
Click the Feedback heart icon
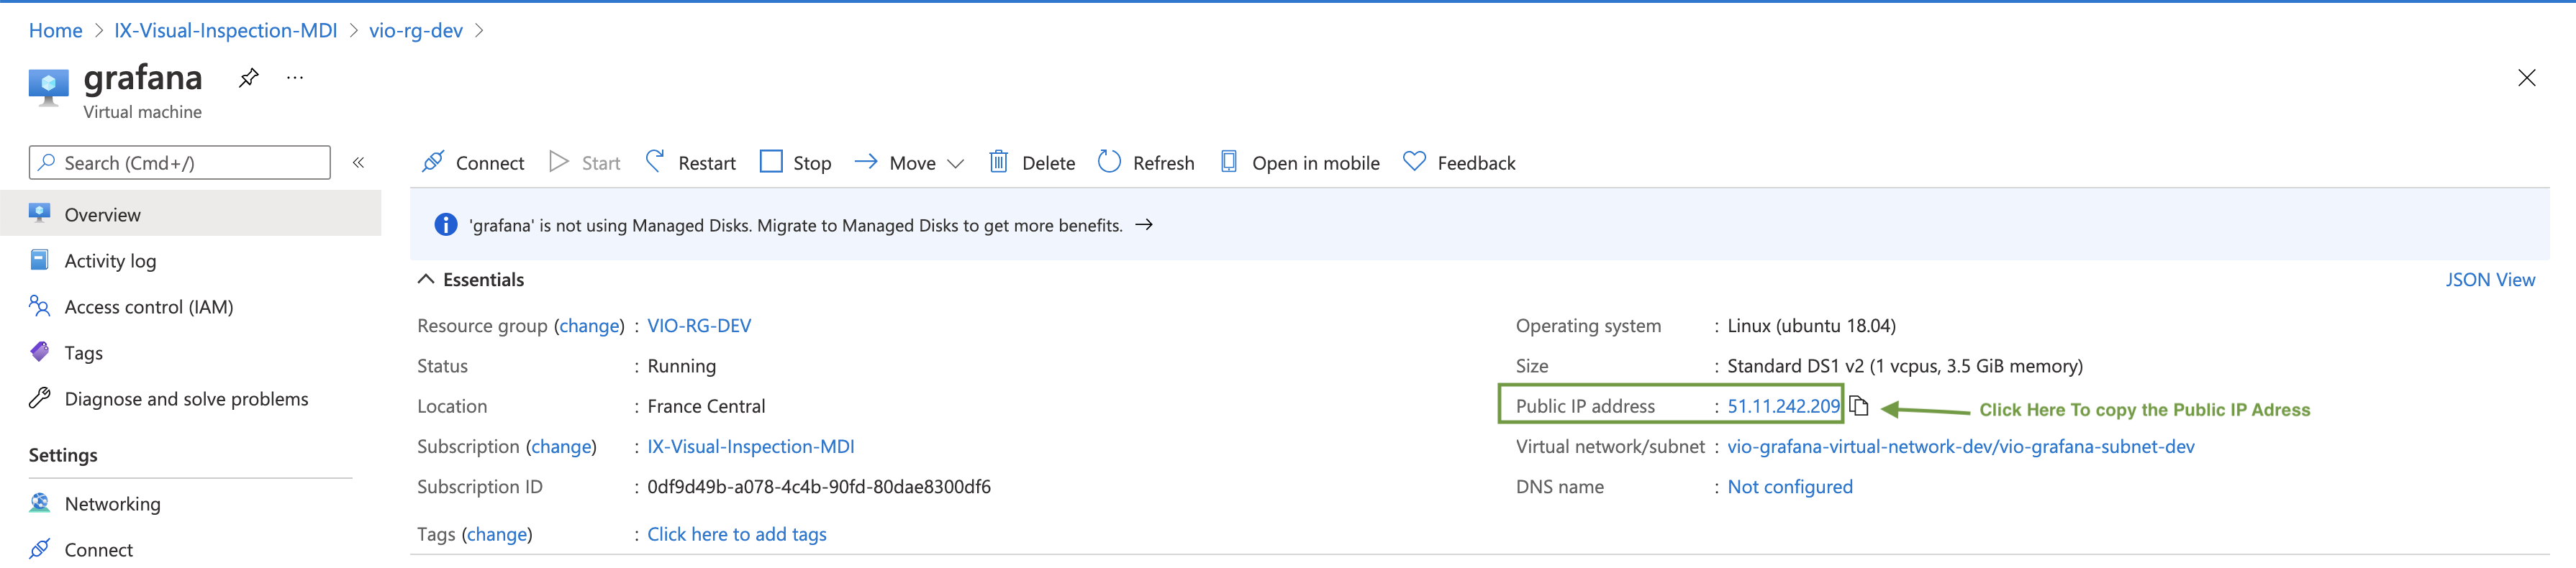coord(1414,161)
